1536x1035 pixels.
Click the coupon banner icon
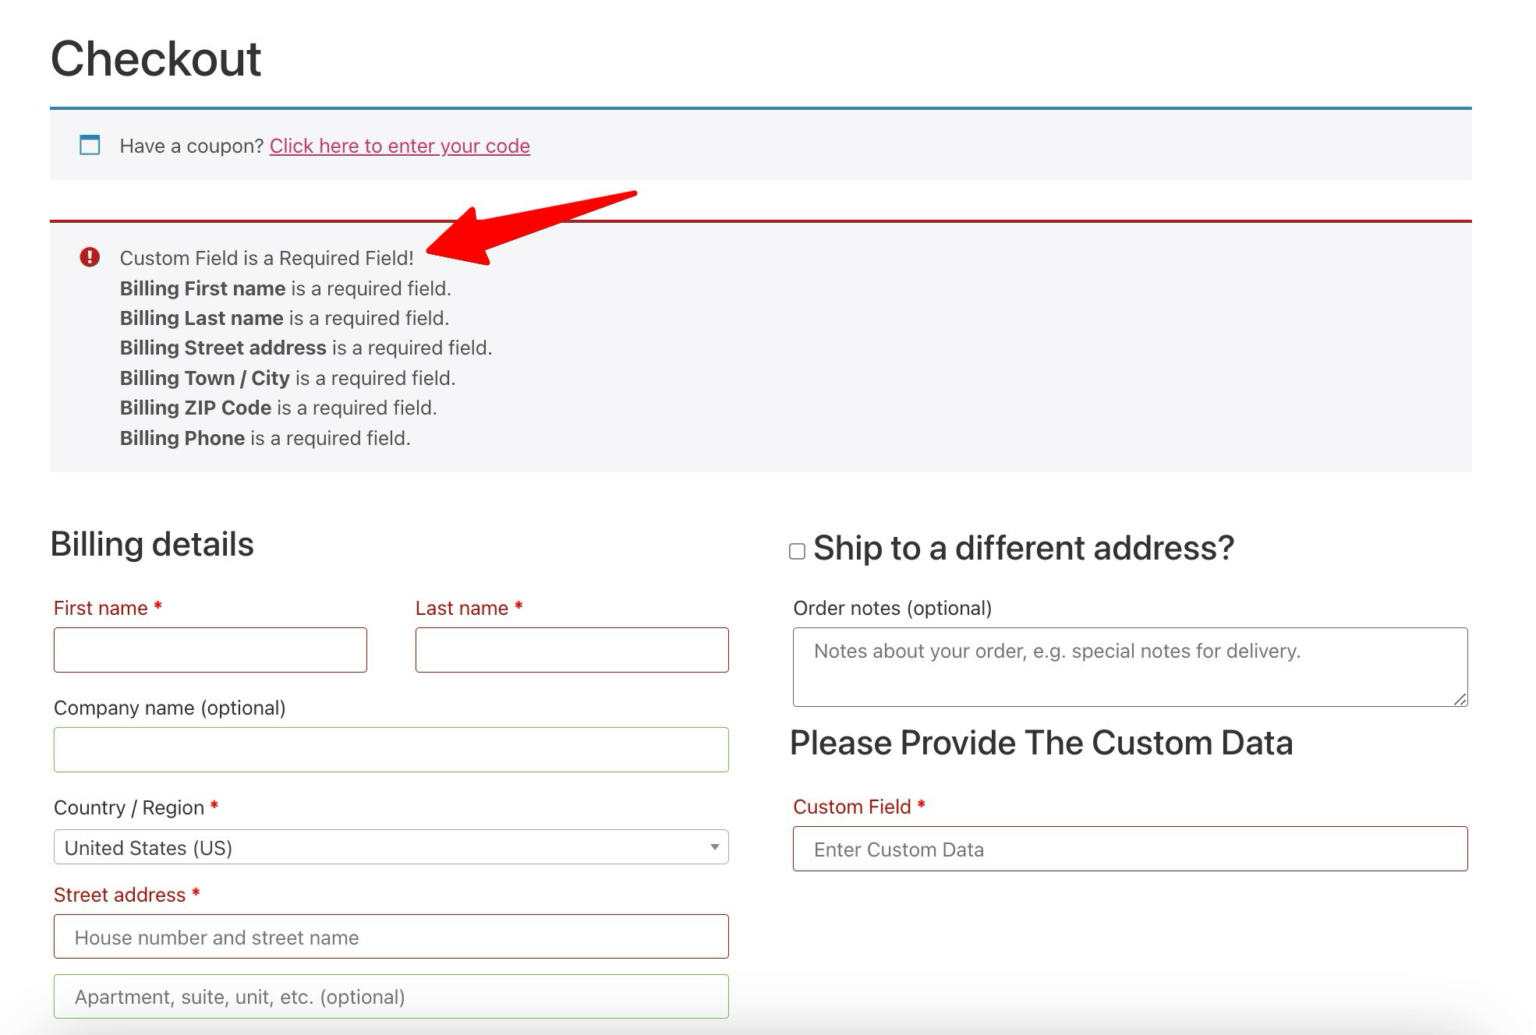click(90, 145)
